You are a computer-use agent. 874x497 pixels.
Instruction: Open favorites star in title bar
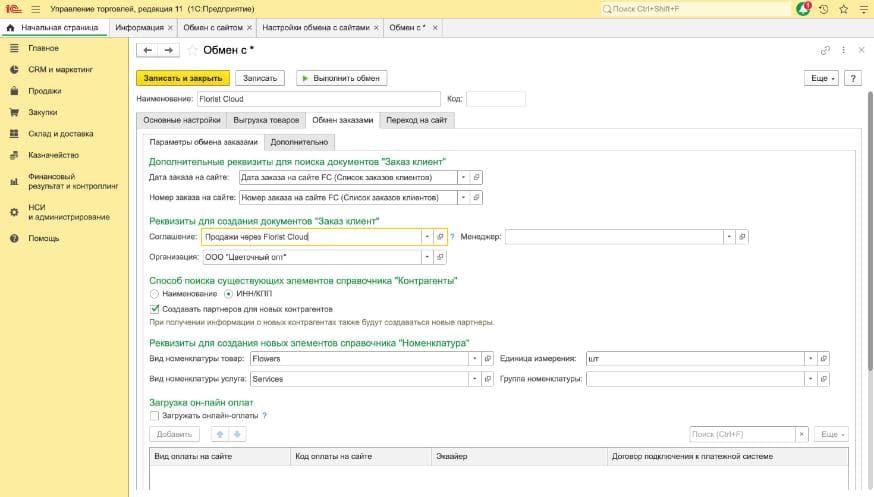(x=843, y=9)
